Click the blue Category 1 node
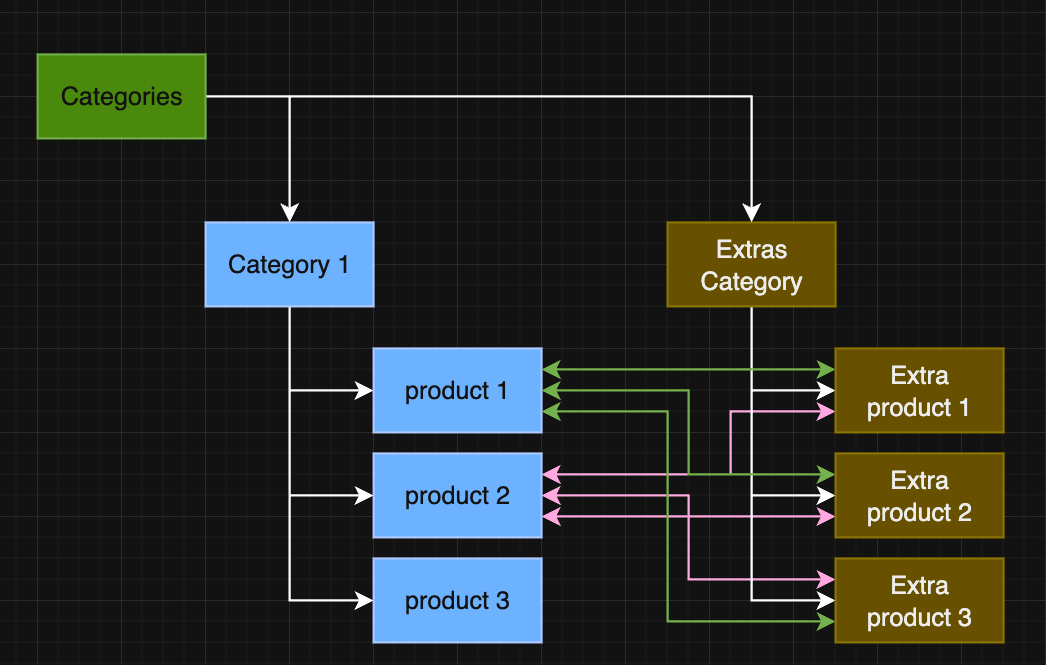The image size is (1046, 665). [x=289, y=264]
